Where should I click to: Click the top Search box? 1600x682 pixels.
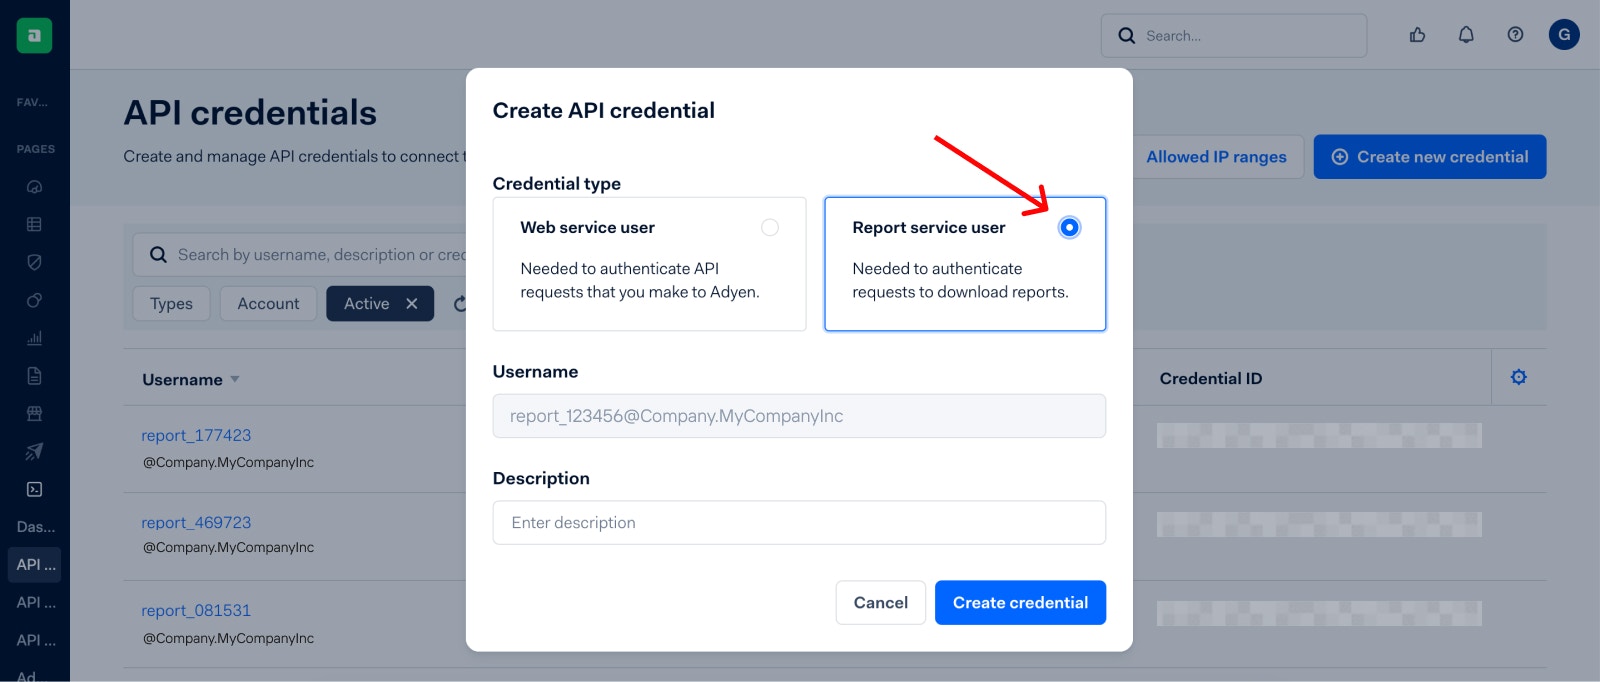point(1234,36)
